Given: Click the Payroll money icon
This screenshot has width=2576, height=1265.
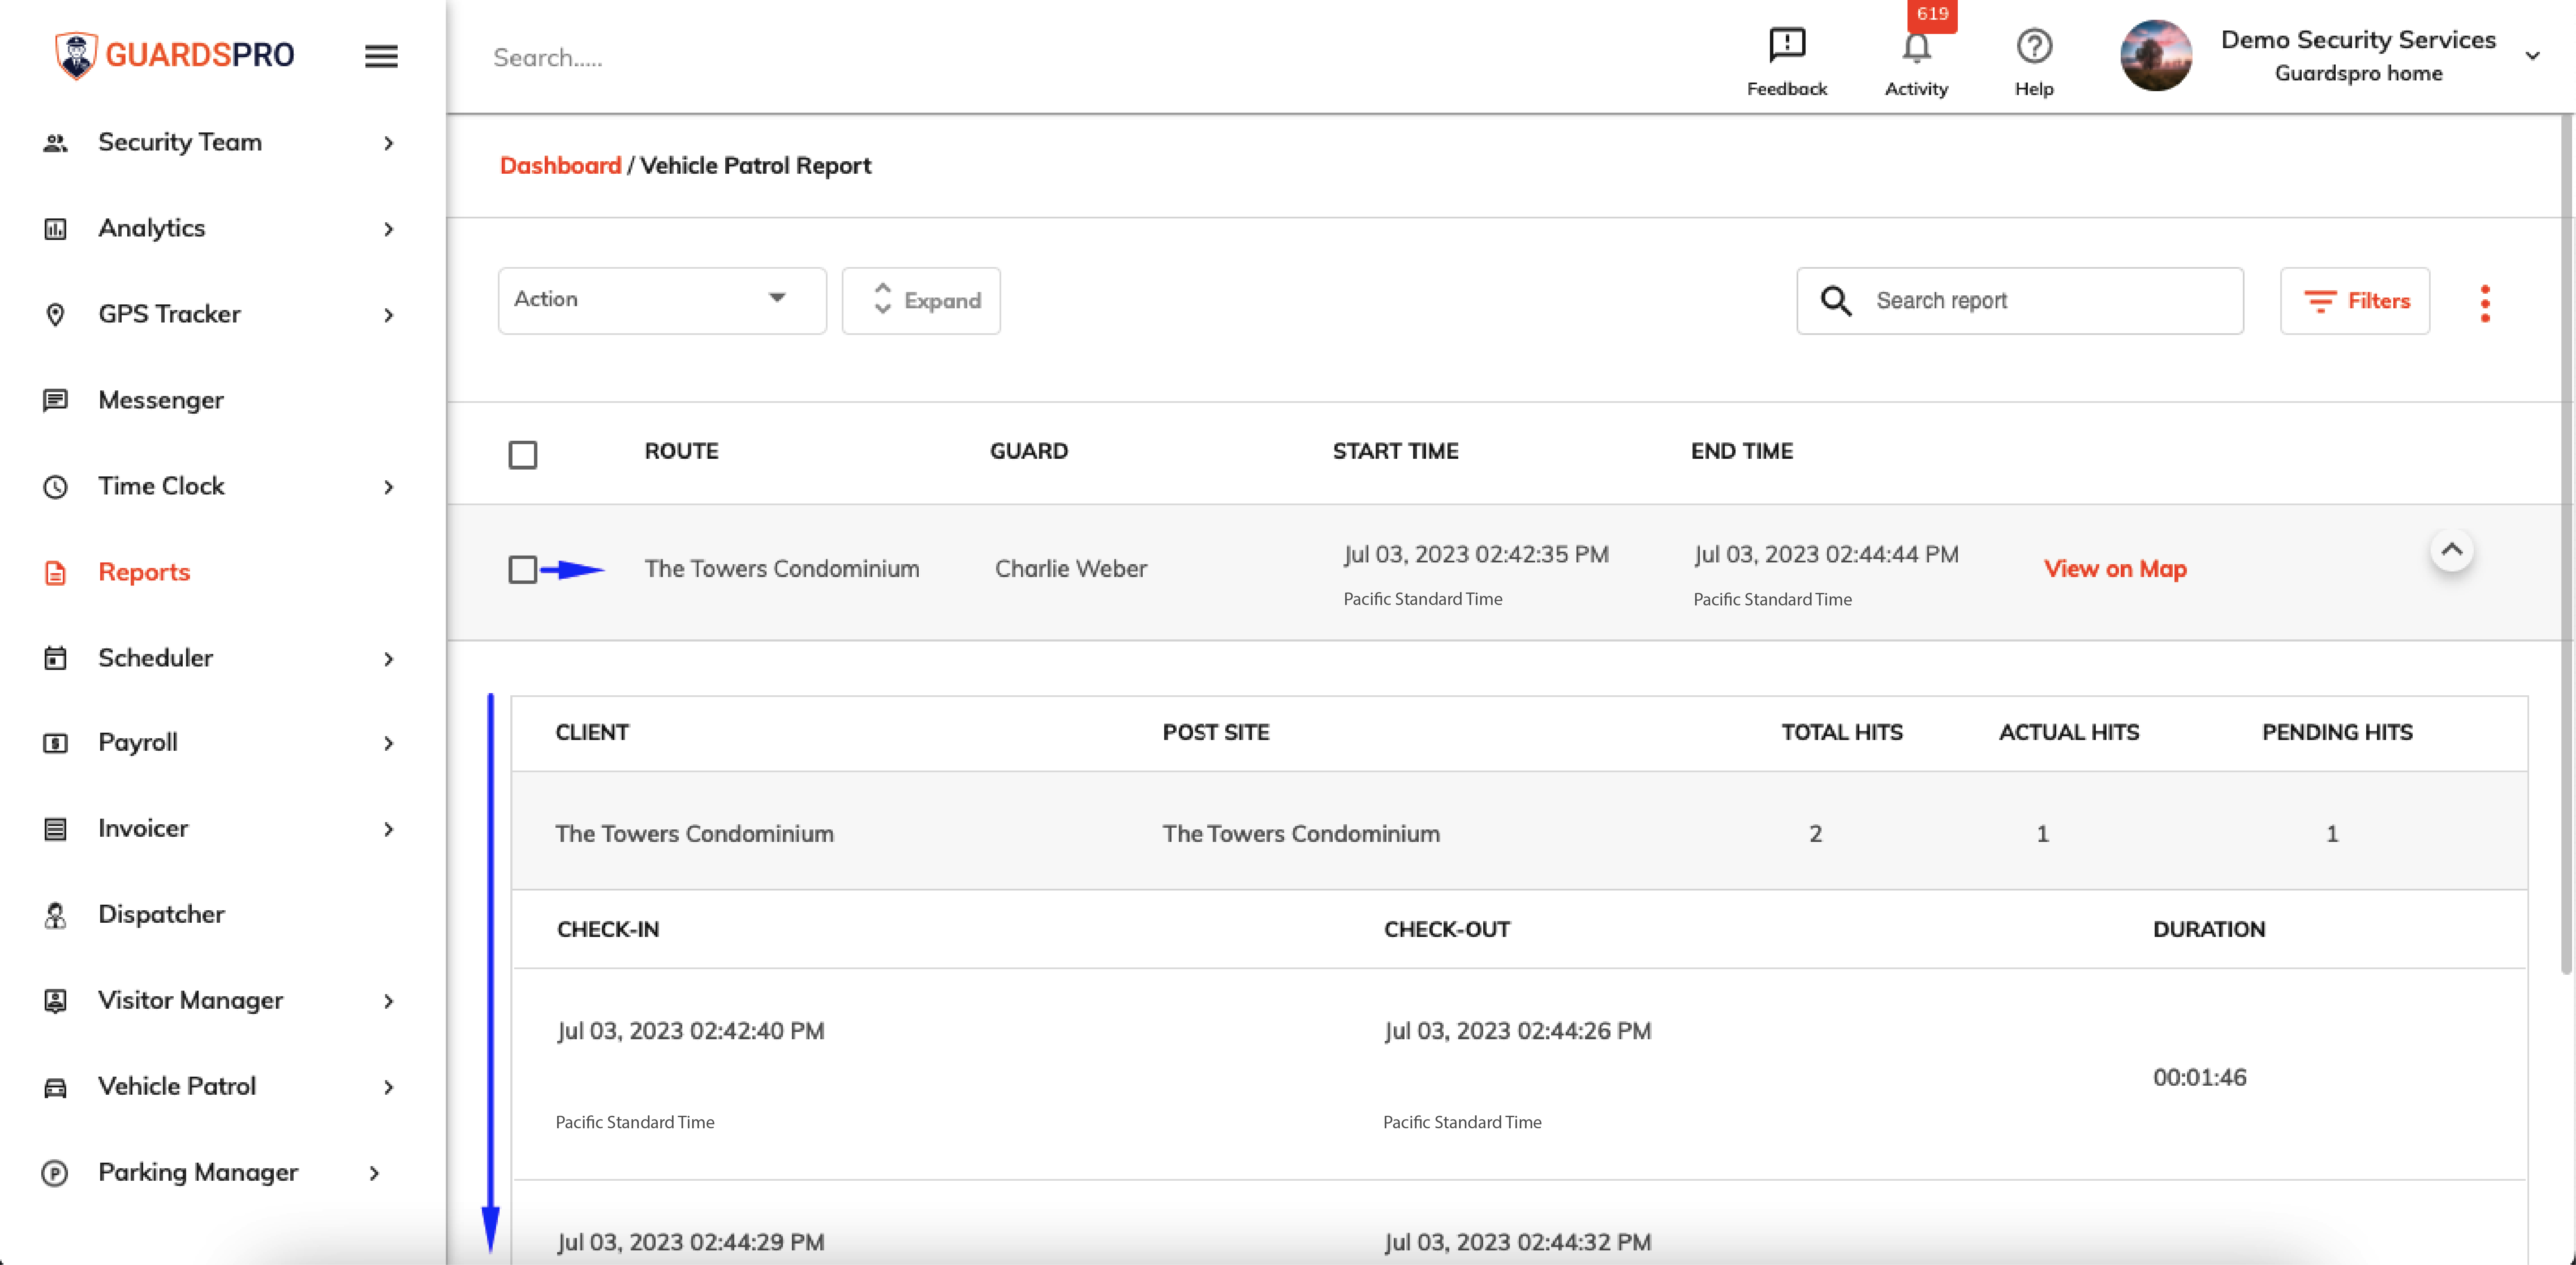Looking at the screenshot, I should coord(56,743).
